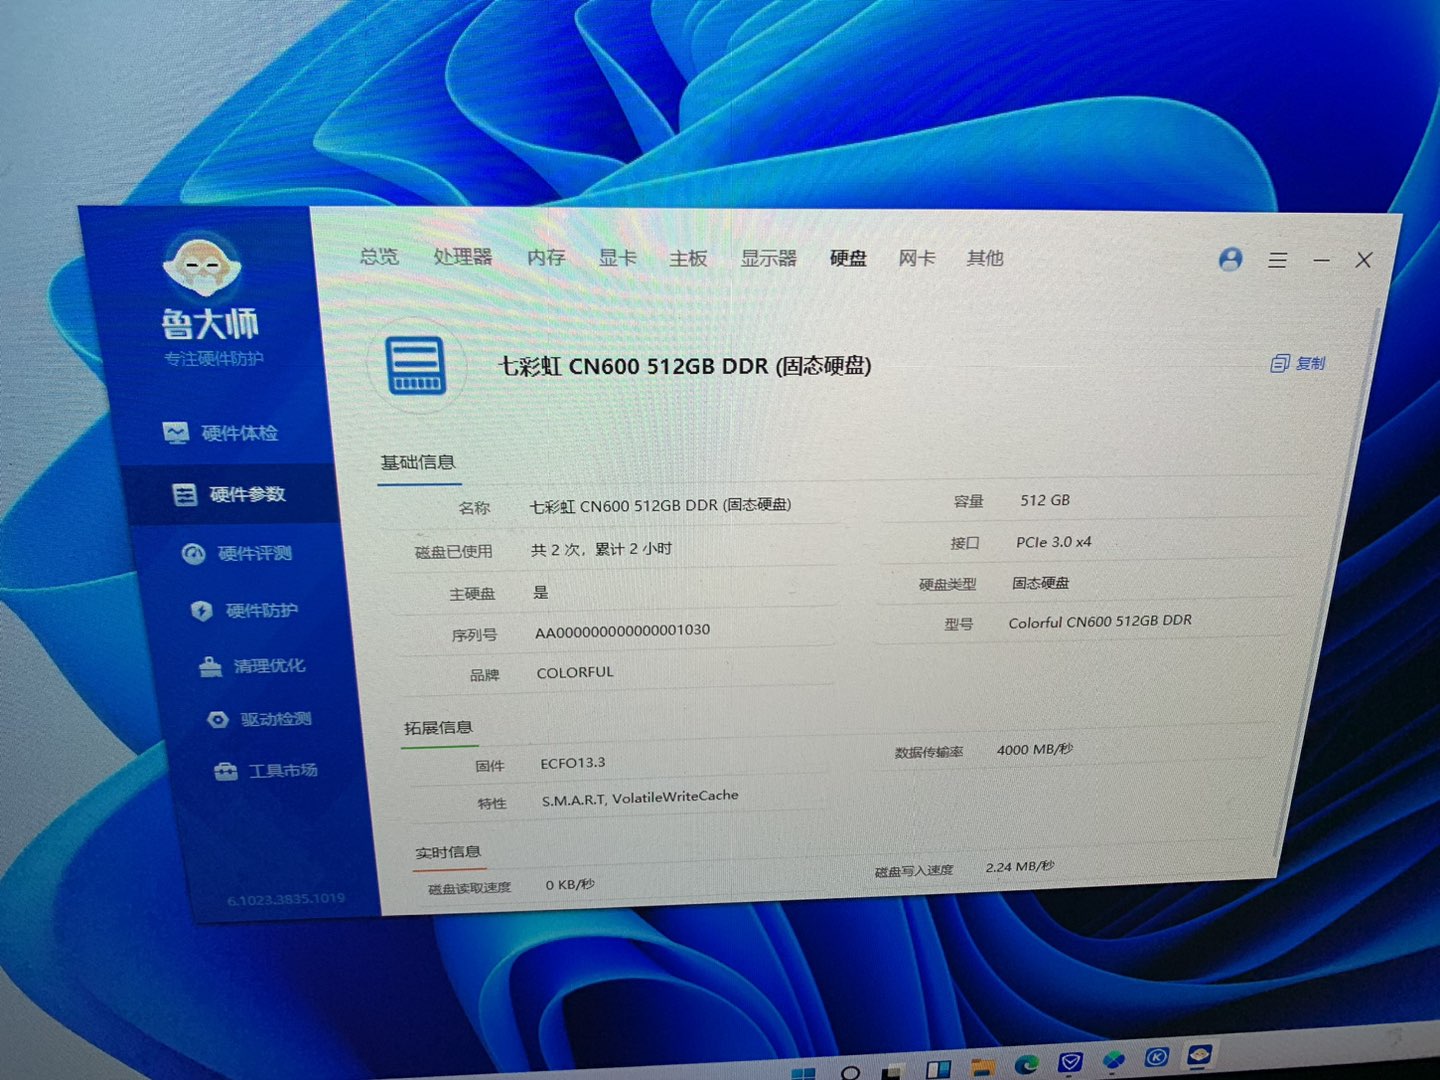Open 驱动检测 in the sidebar

coord(259,719)
